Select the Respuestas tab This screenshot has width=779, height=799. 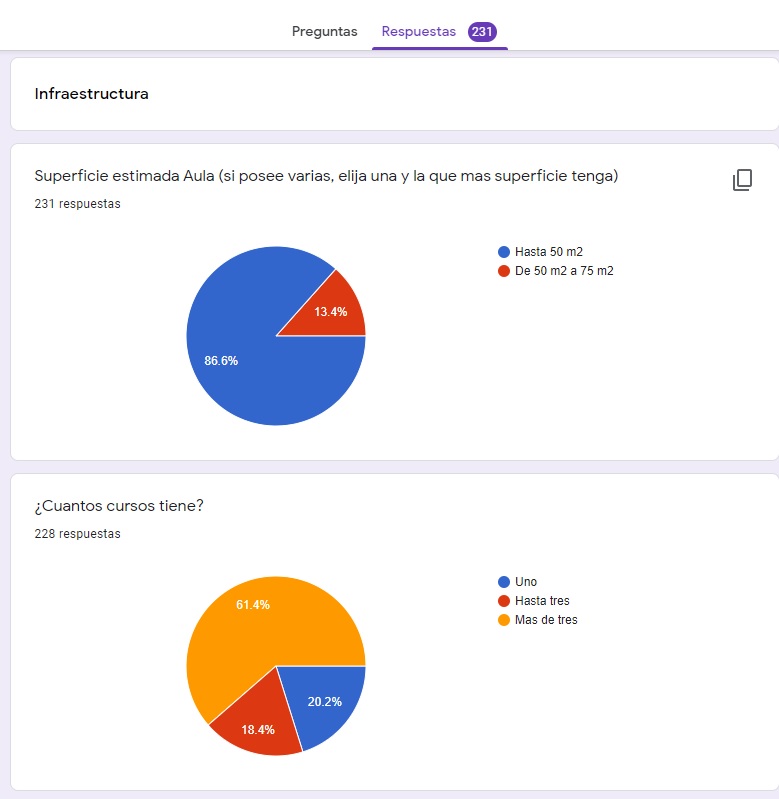tap(418, 32)
